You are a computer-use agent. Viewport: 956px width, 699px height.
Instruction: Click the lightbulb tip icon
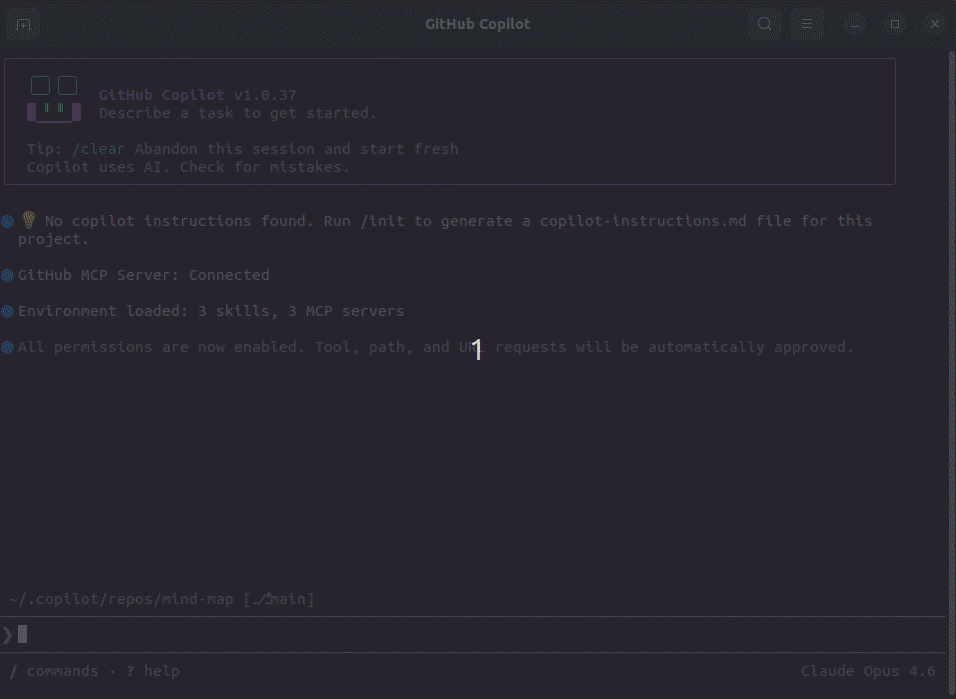click(x=29, y=220)
